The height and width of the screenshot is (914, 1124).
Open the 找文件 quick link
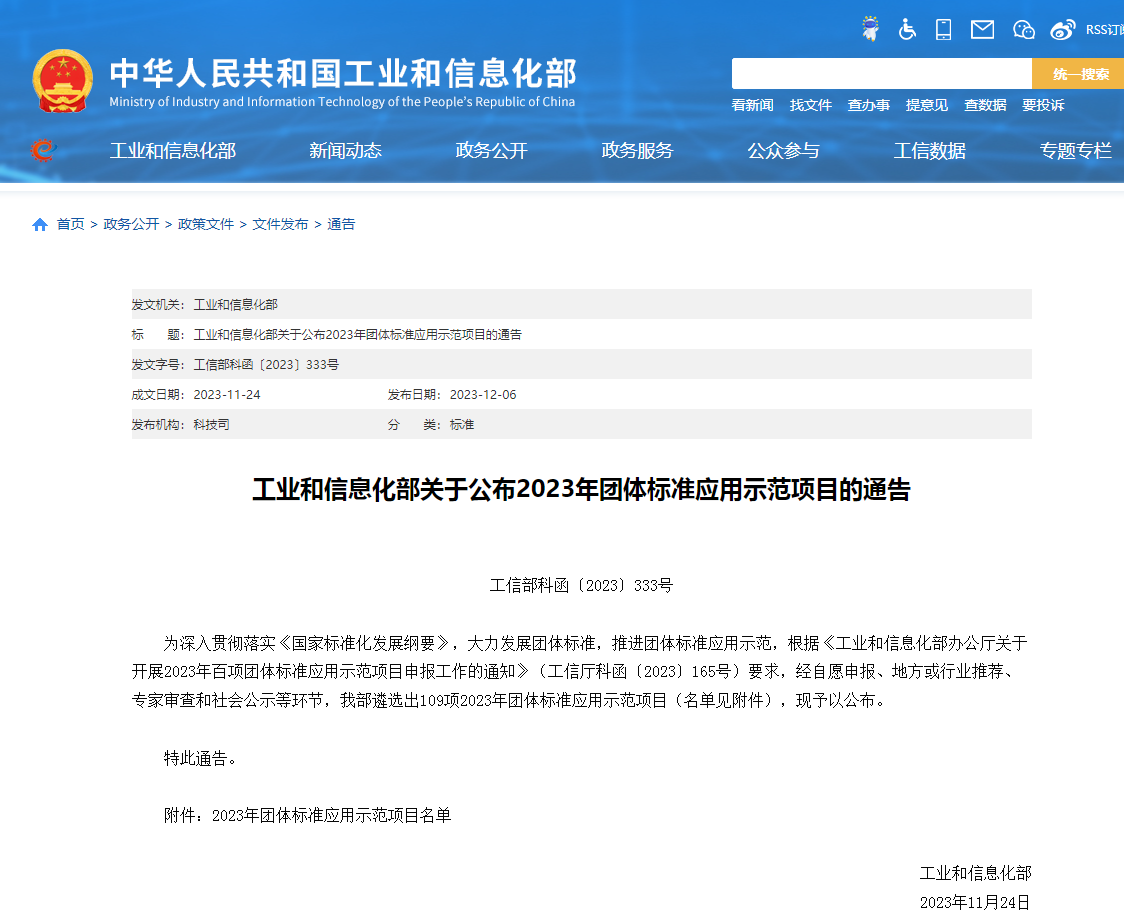click(811, 105)
